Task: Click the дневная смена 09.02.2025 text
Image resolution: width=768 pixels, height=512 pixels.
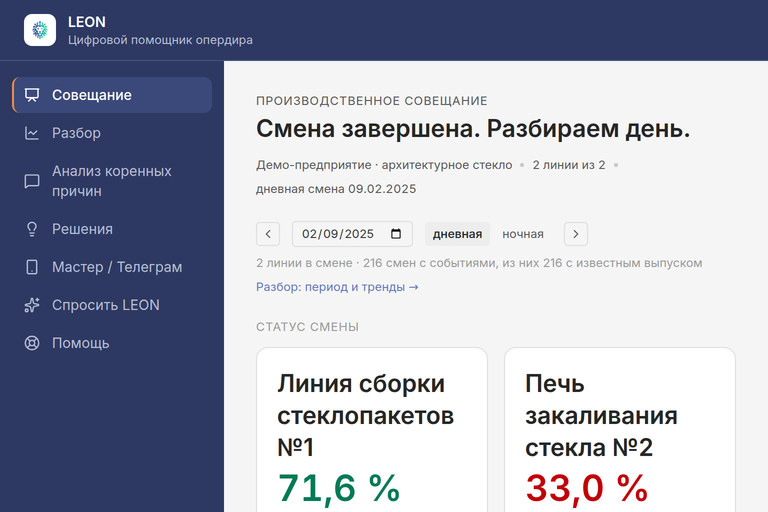Action: pyautogui.click(x=336, y=189)
